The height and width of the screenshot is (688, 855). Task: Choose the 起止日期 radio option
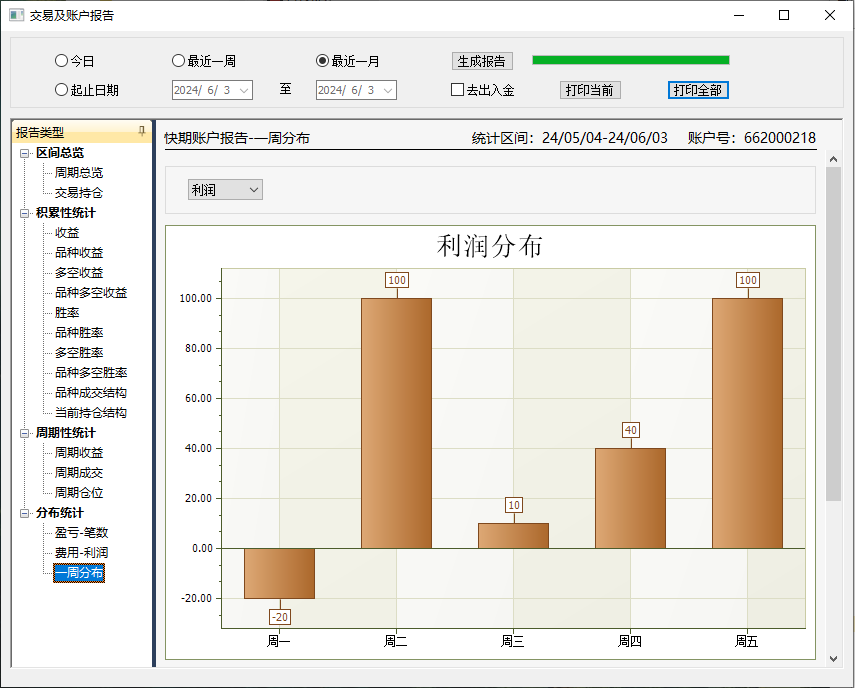pyautogui.click(x=62, y=90)
